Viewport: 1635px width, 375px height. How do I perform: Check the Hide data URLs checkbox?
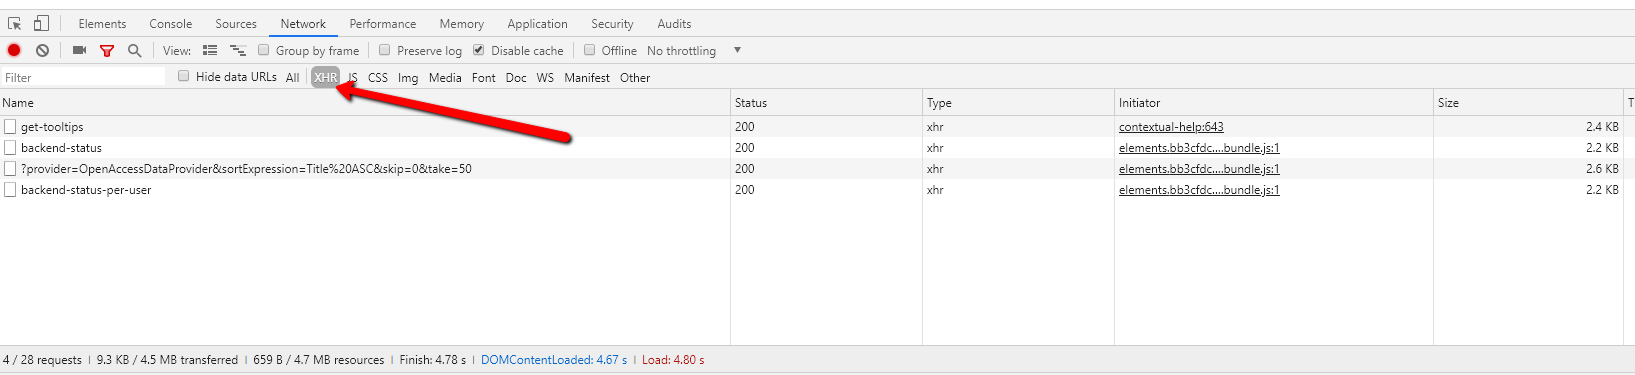click(183, 76)
